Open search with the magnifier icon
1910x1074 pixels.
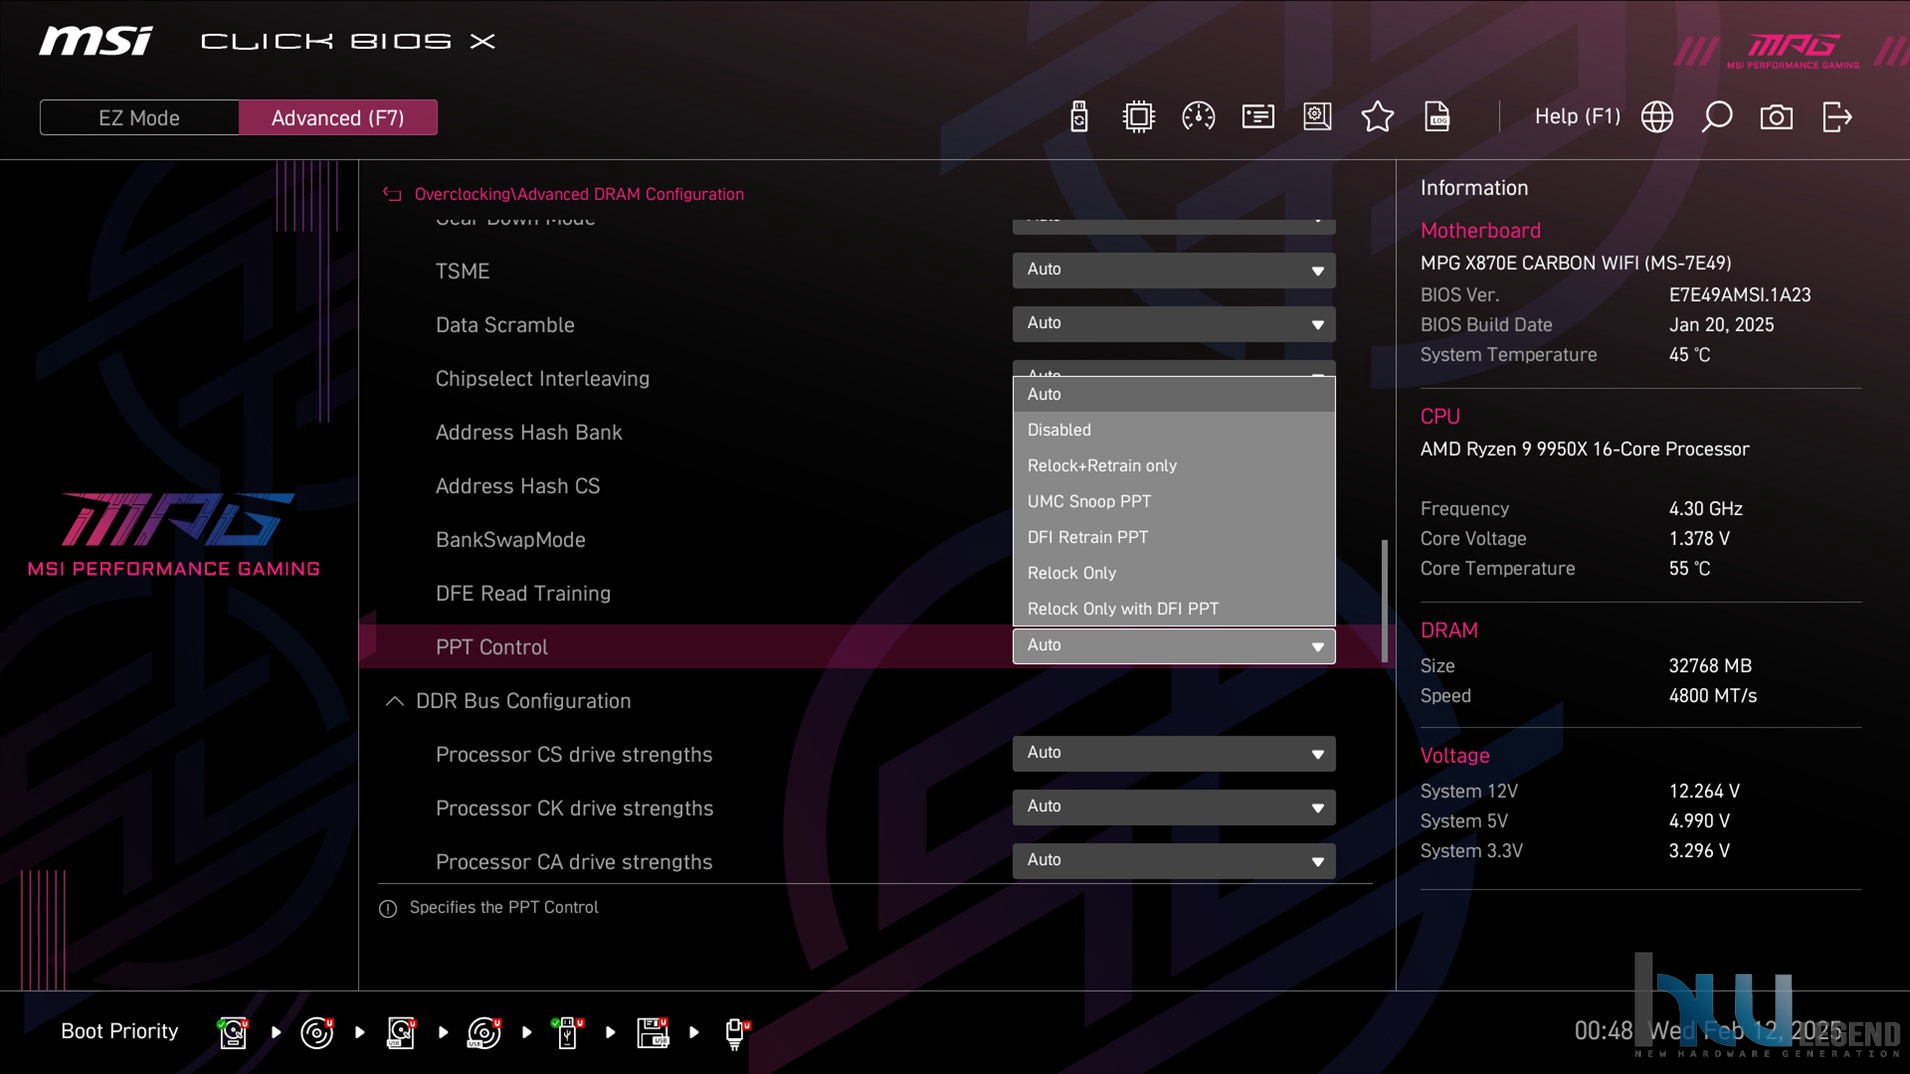[1717, 117]
